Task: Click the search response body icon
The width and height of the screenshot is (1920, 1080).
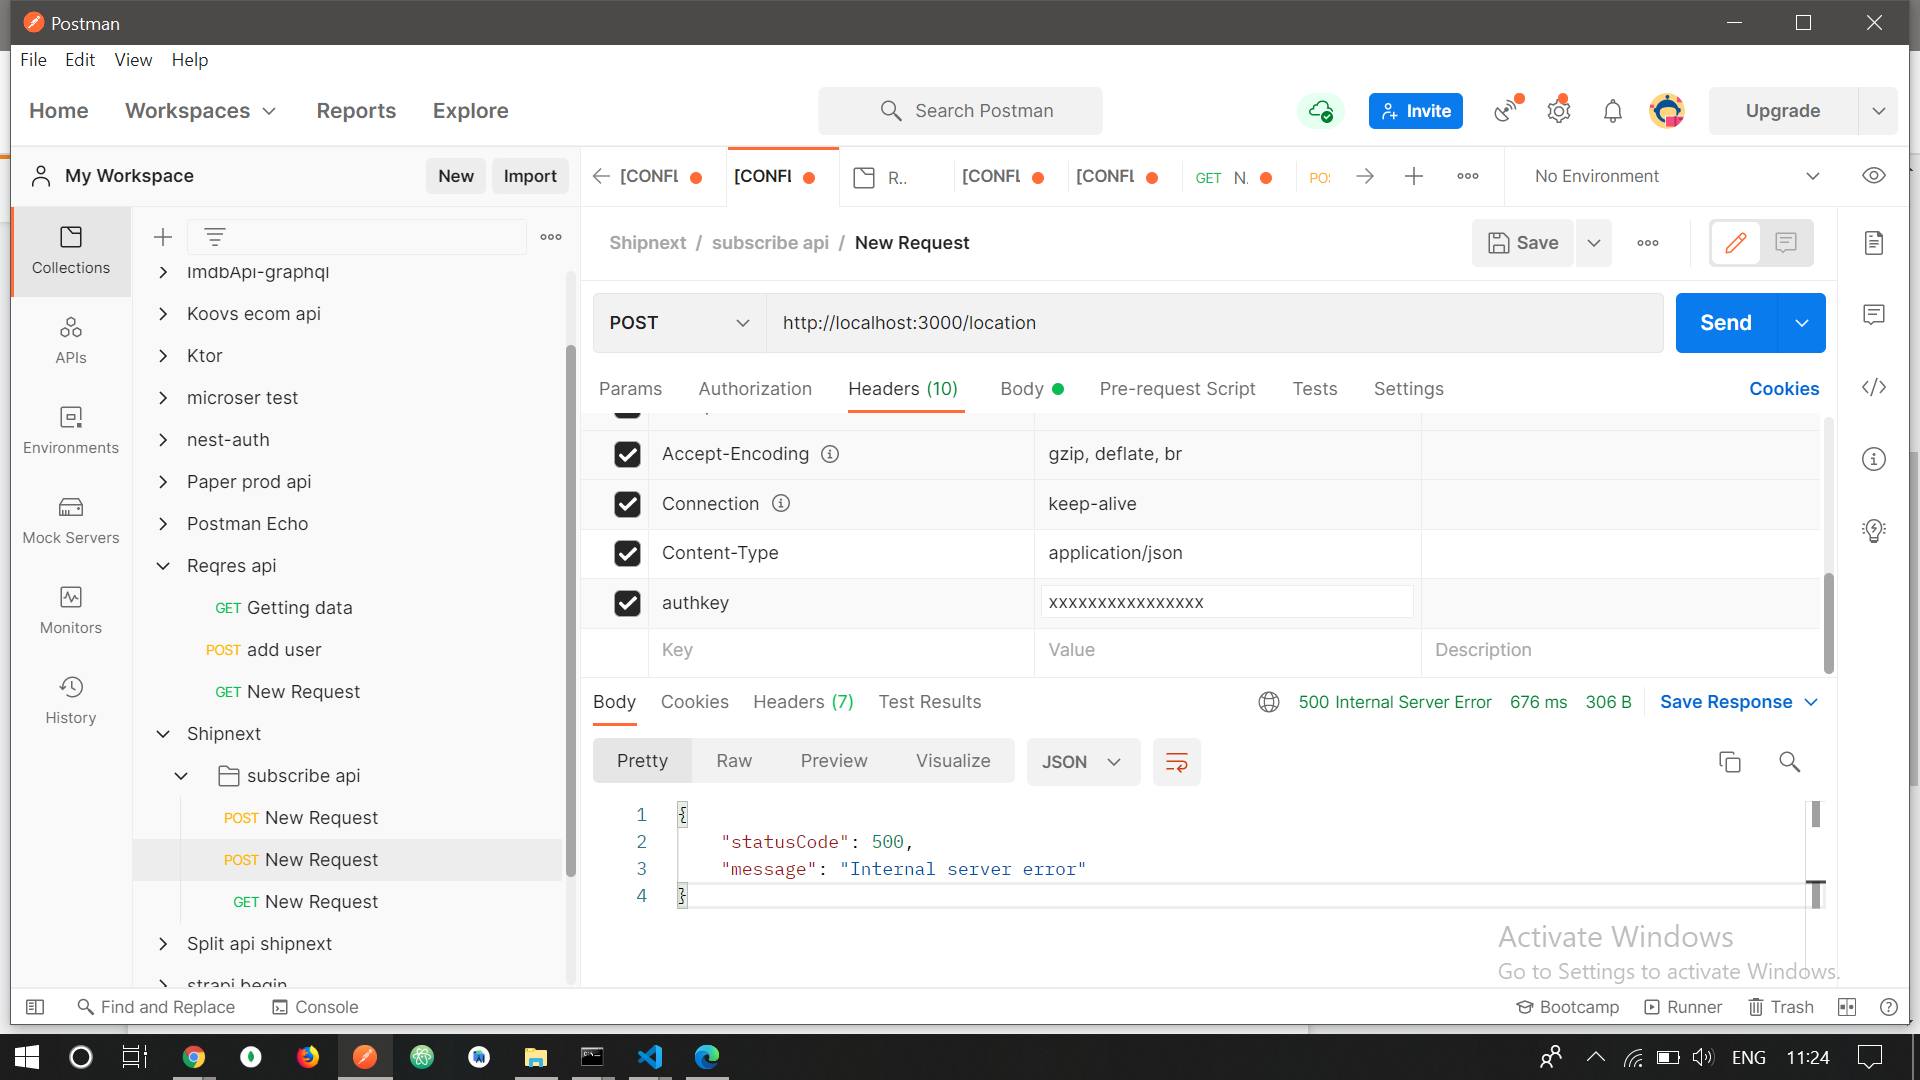Action: pyautogui.click(x=1789, y=760)
